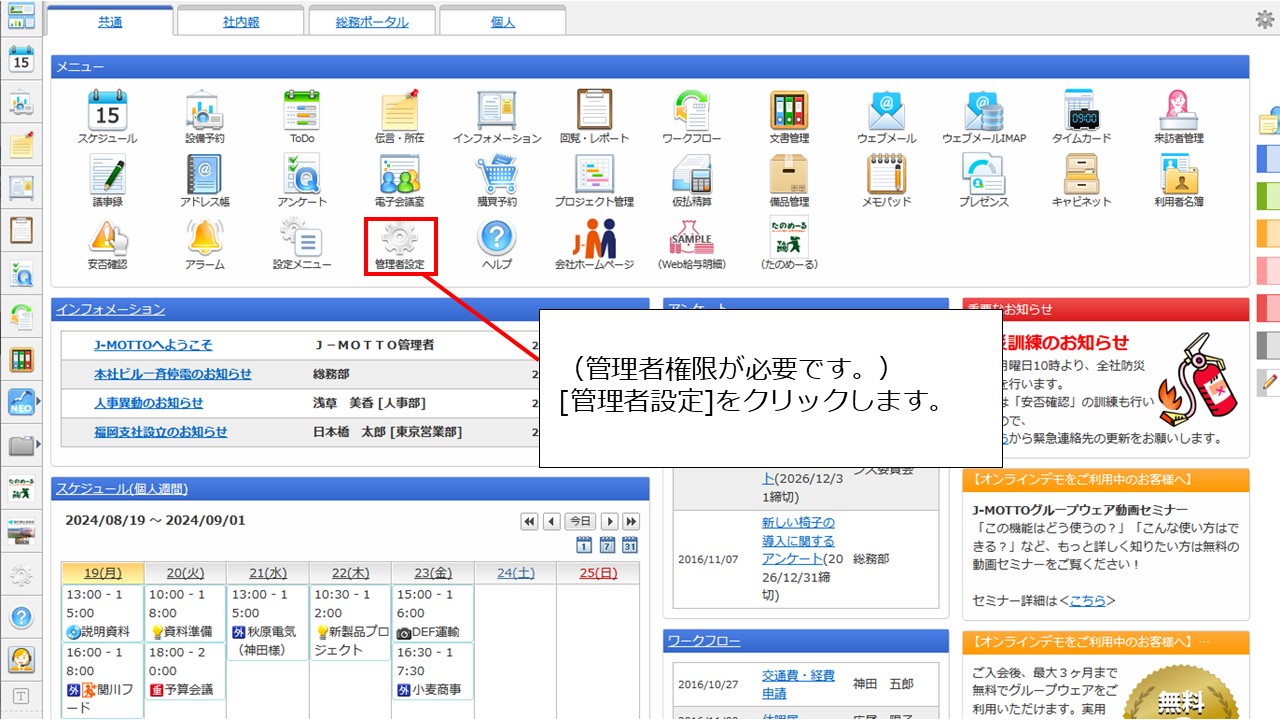Switch to the 社内報 tab

click(240, 21)
